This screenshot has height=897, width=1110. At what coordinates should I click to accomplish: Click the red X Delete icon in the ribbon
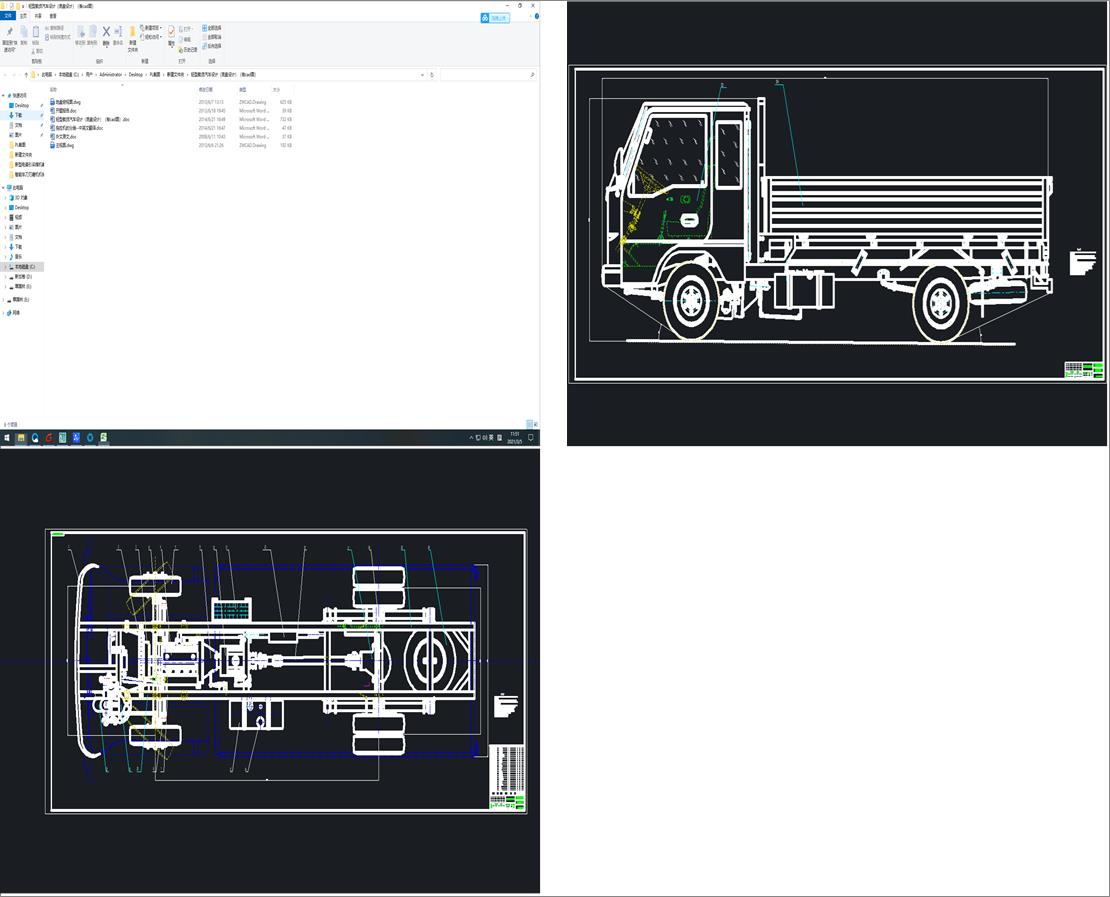106,32
